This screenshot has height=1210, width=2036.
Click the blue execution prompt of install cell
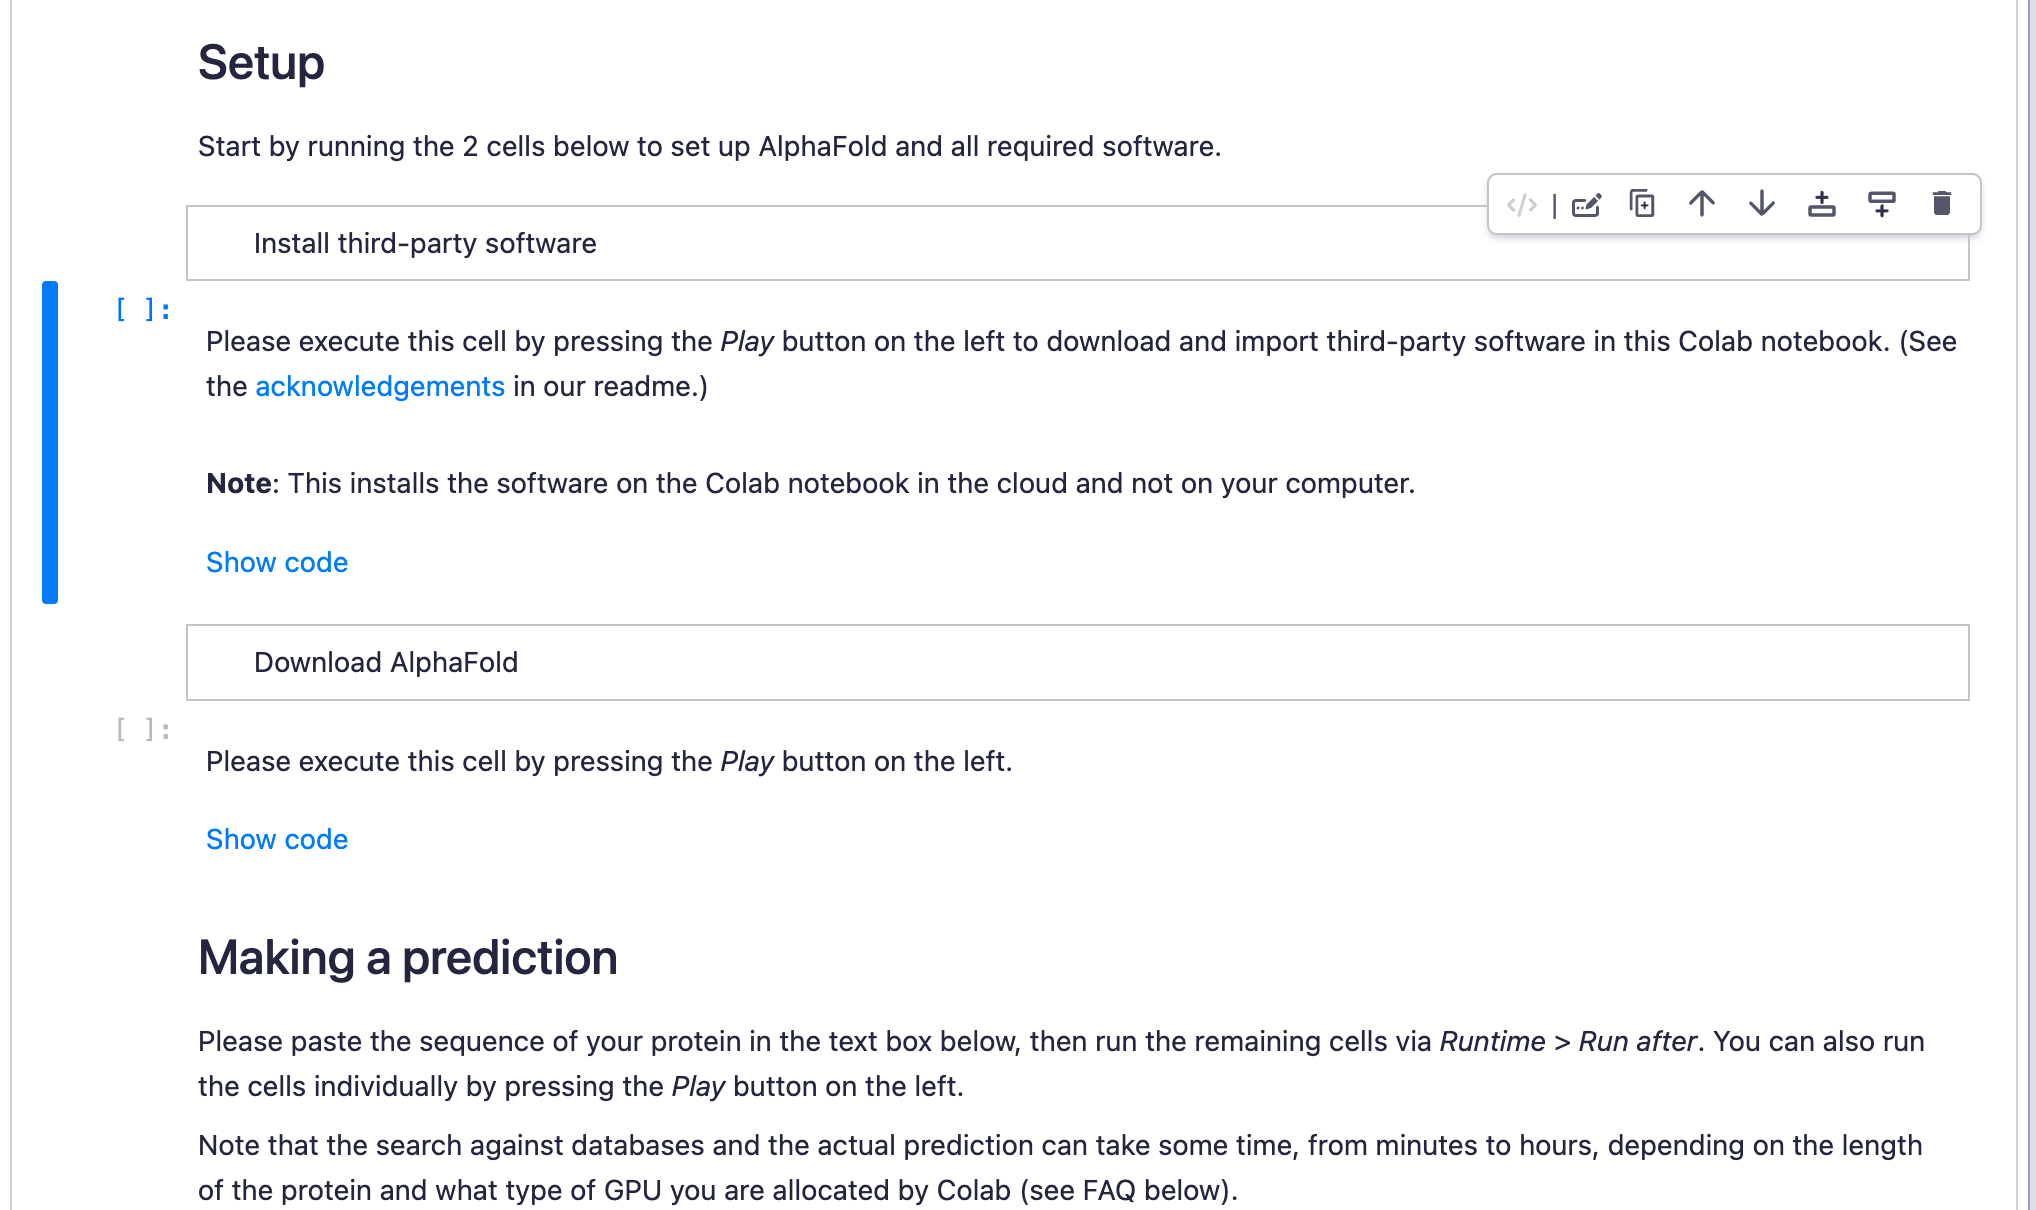click(x=143, y=310)
